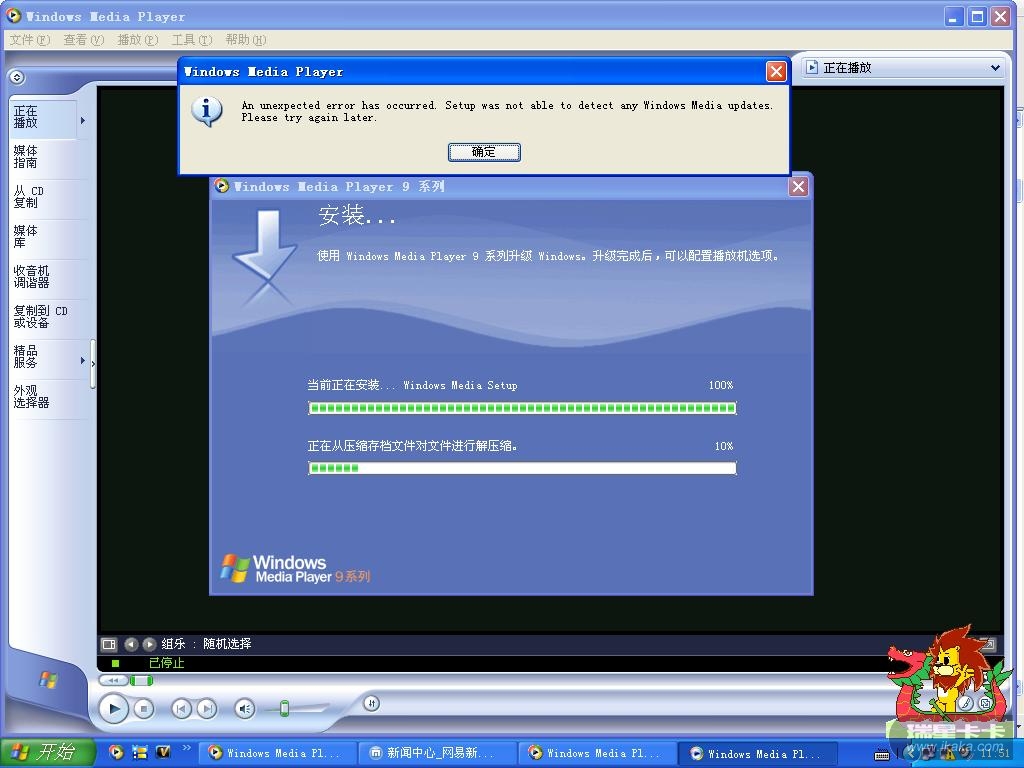
Task: Collapse the sidebar taskbar handle
Action: pos(93,364)
